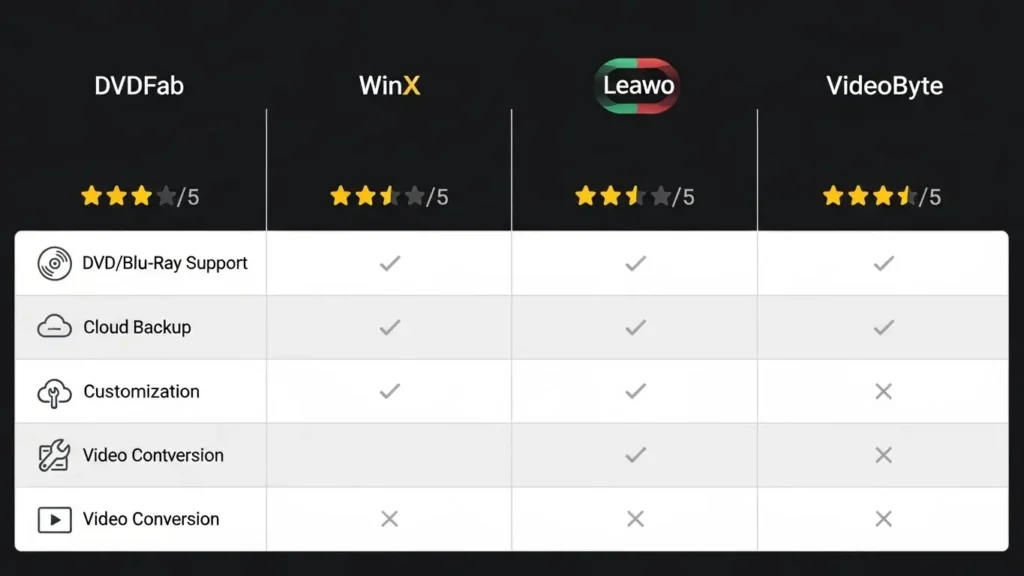Click the disc icon beside DVD/Blu-Ray Support
Screen dimensions: 1024x576
(54, 264)
